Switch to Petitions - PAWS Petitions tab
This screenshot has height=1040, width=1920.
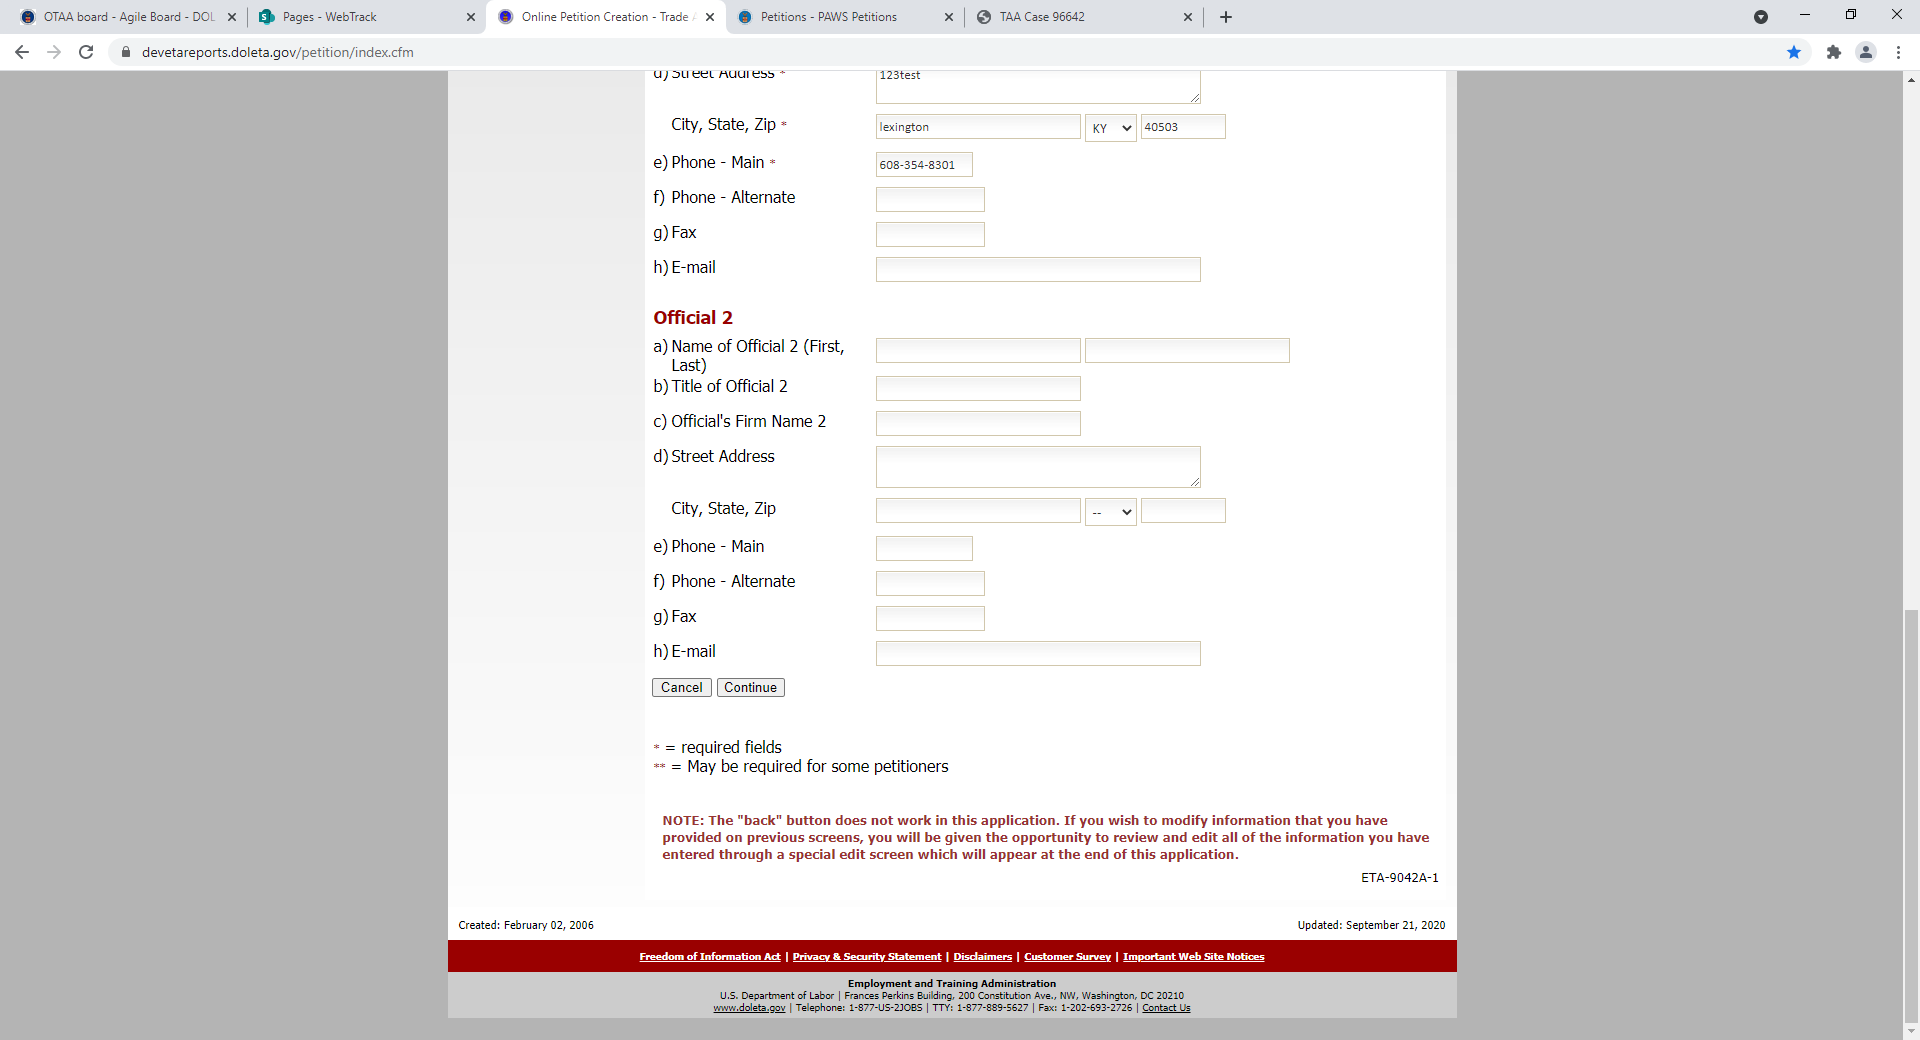(x=828, y=17)
